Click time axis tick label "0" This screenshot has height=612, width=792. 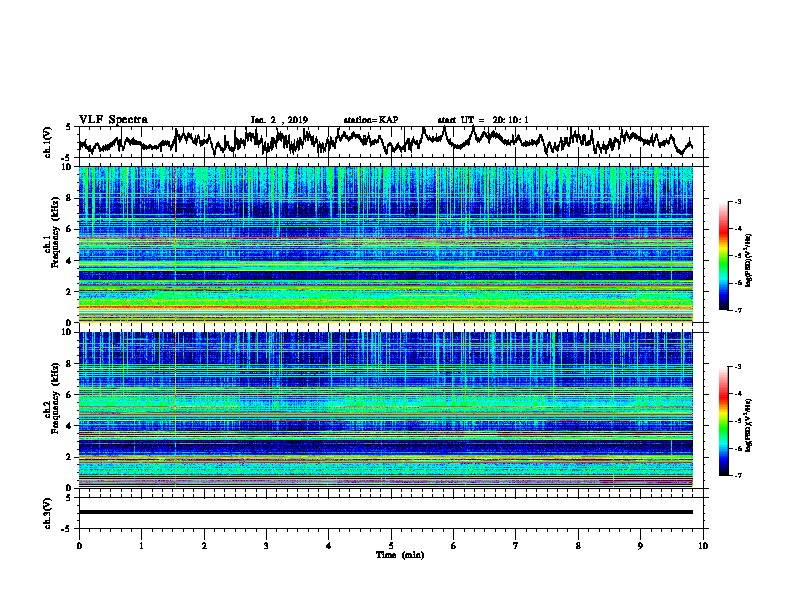[79, 546]
